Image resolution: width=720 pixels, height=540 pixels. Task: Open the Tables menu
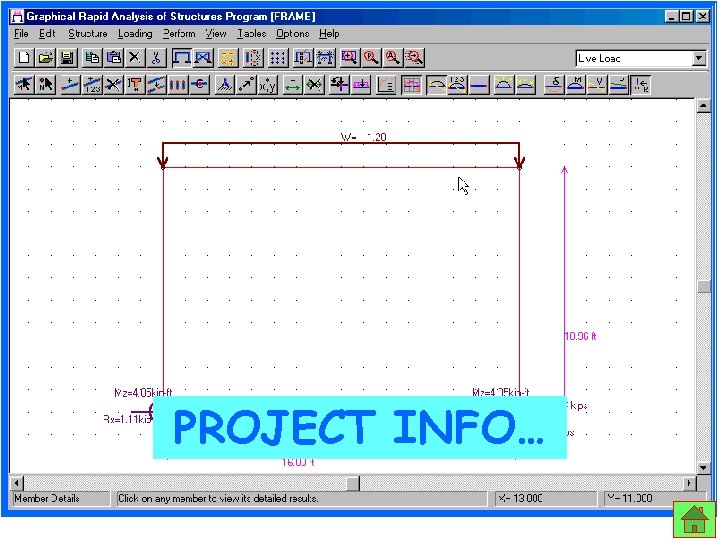tap(252, 34)
